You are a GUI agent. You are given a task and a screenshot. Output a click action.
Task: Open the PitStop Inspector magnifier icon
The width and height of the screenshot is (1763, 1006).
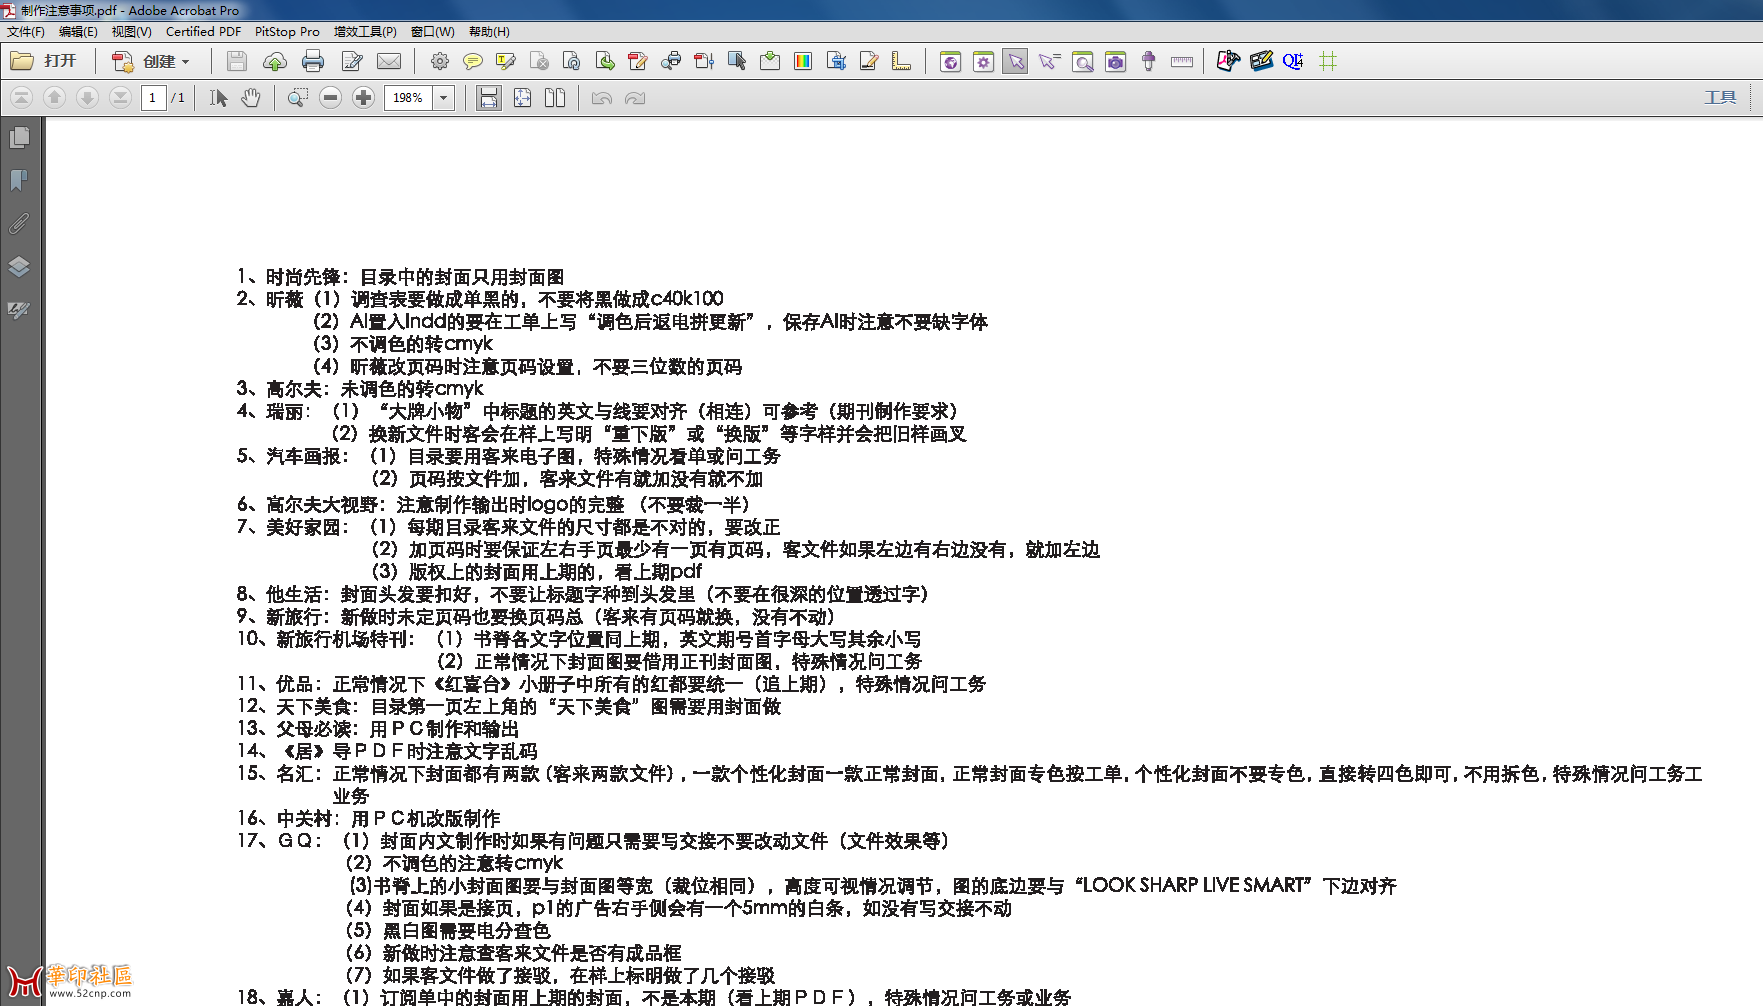(1083, 61)
